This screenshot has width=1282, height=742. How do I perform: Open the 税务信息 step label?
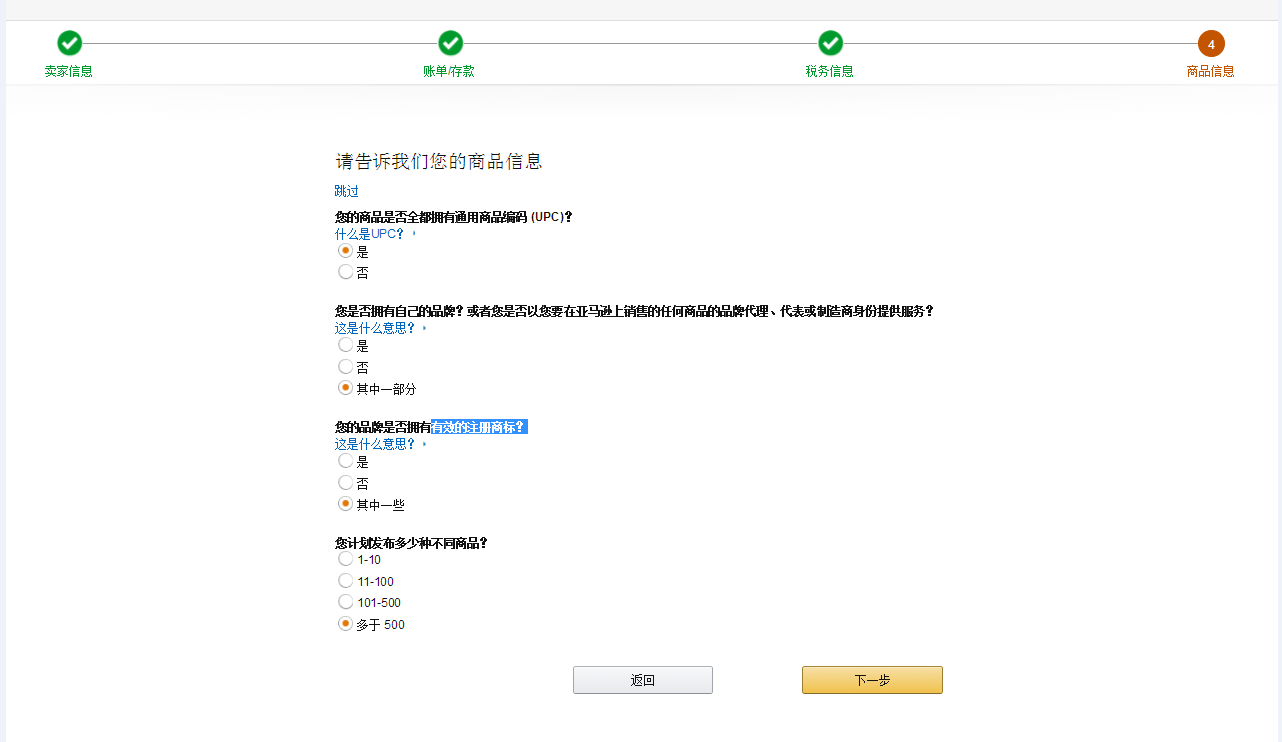[830, 71]
